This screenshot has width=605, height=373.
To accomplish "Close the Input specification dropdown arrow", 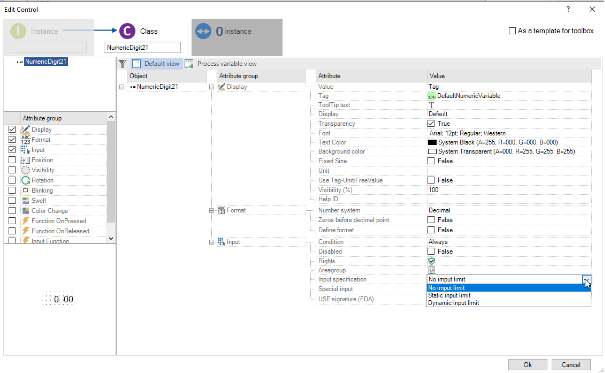I will (586, 279).
